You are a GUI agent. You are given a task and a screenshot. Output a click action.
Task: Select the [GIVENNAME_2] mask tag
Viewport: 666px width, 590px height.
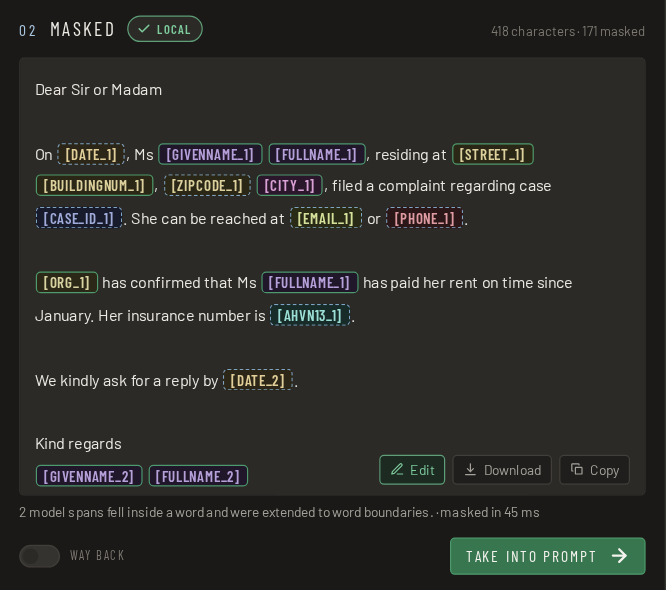pyautogui.click(x=89, y=476)
